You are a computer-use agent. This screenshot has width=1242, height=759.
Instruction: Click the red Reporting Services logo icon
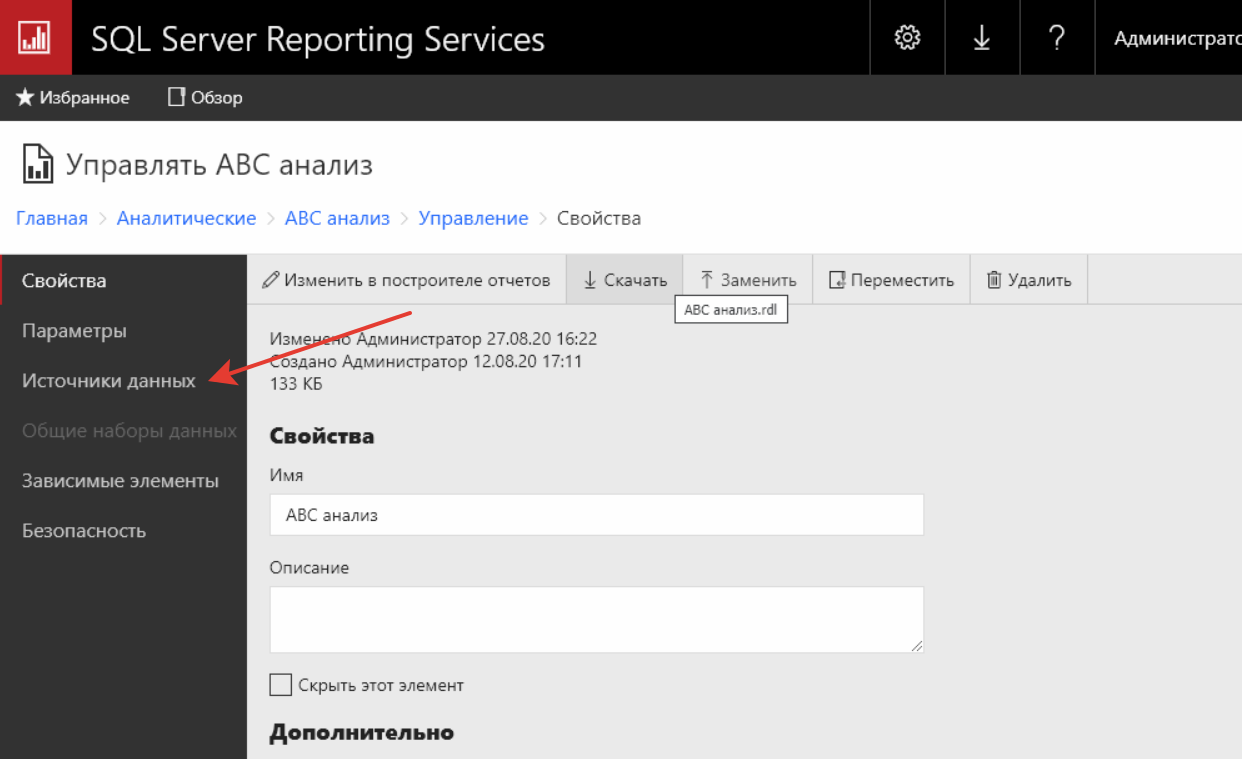(x=35, y=37)
